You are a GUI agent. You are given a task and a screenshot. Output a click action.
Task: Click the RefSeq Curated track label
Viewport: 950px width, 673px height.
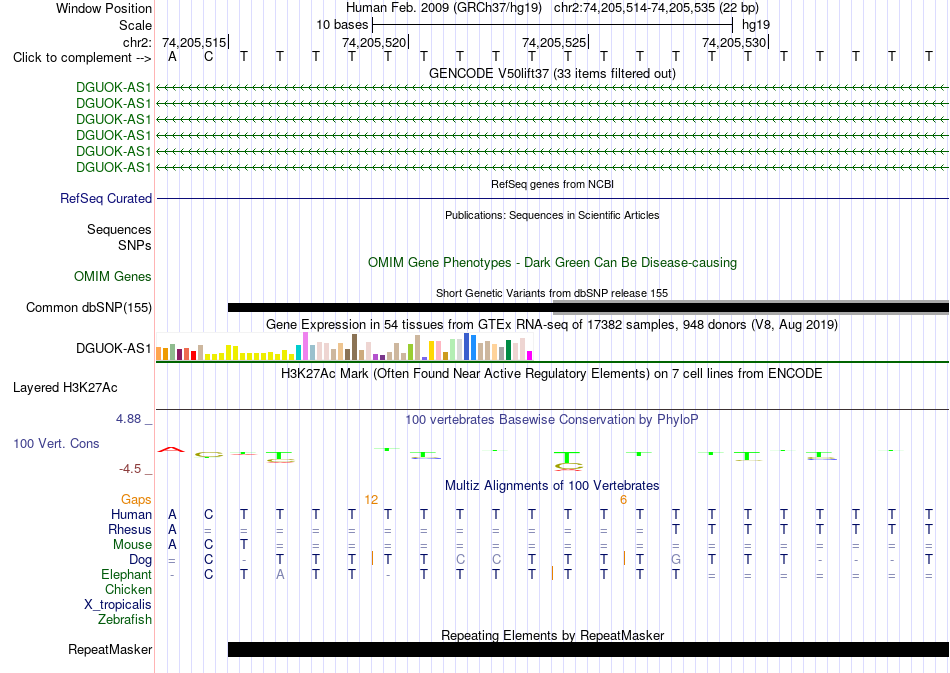coord(106,199)
